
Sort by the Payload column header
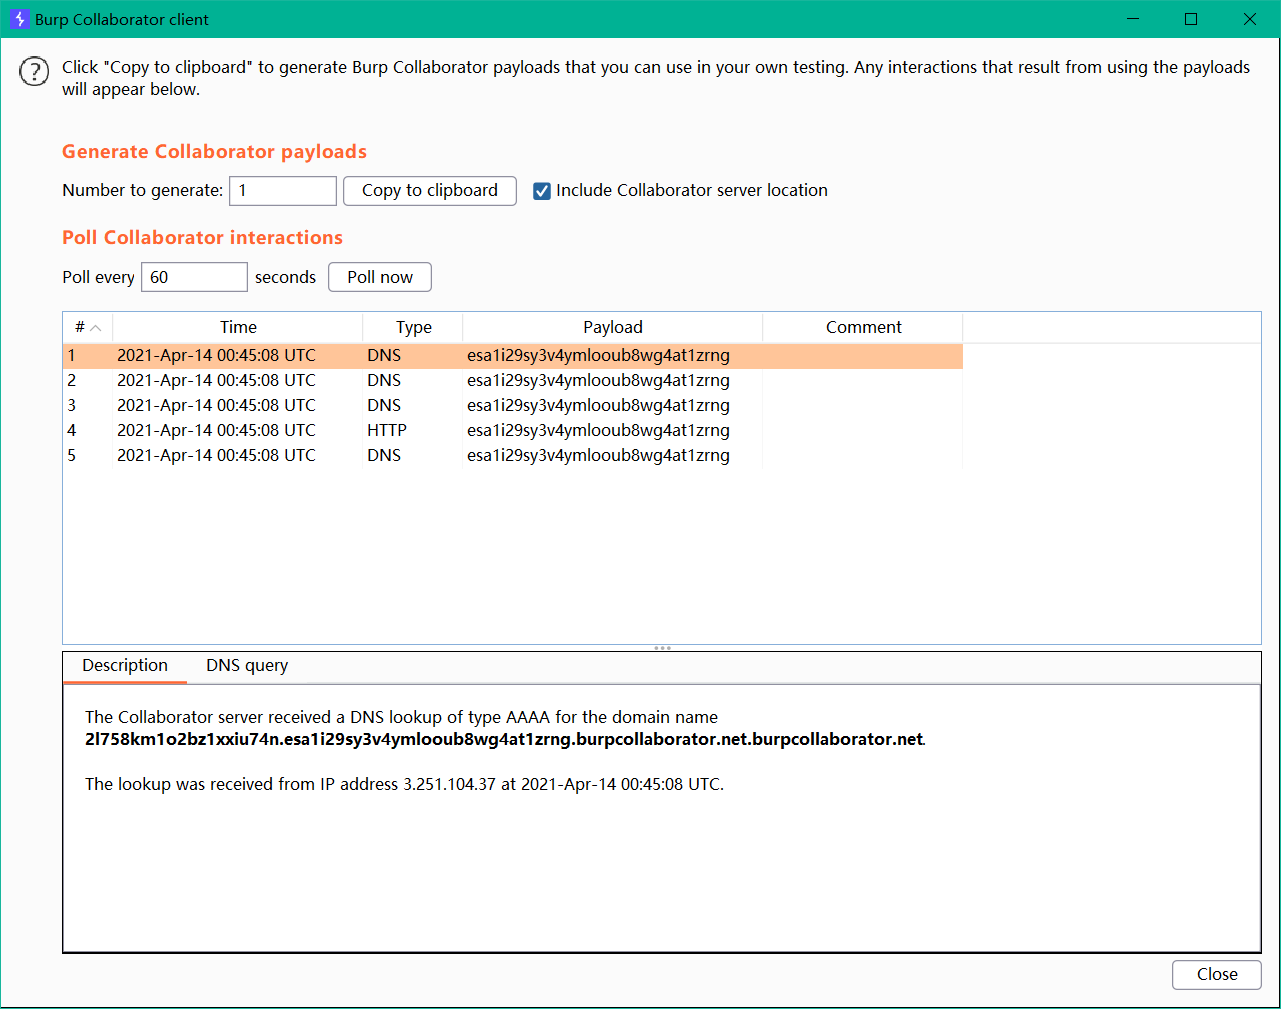tap(613, 327)
